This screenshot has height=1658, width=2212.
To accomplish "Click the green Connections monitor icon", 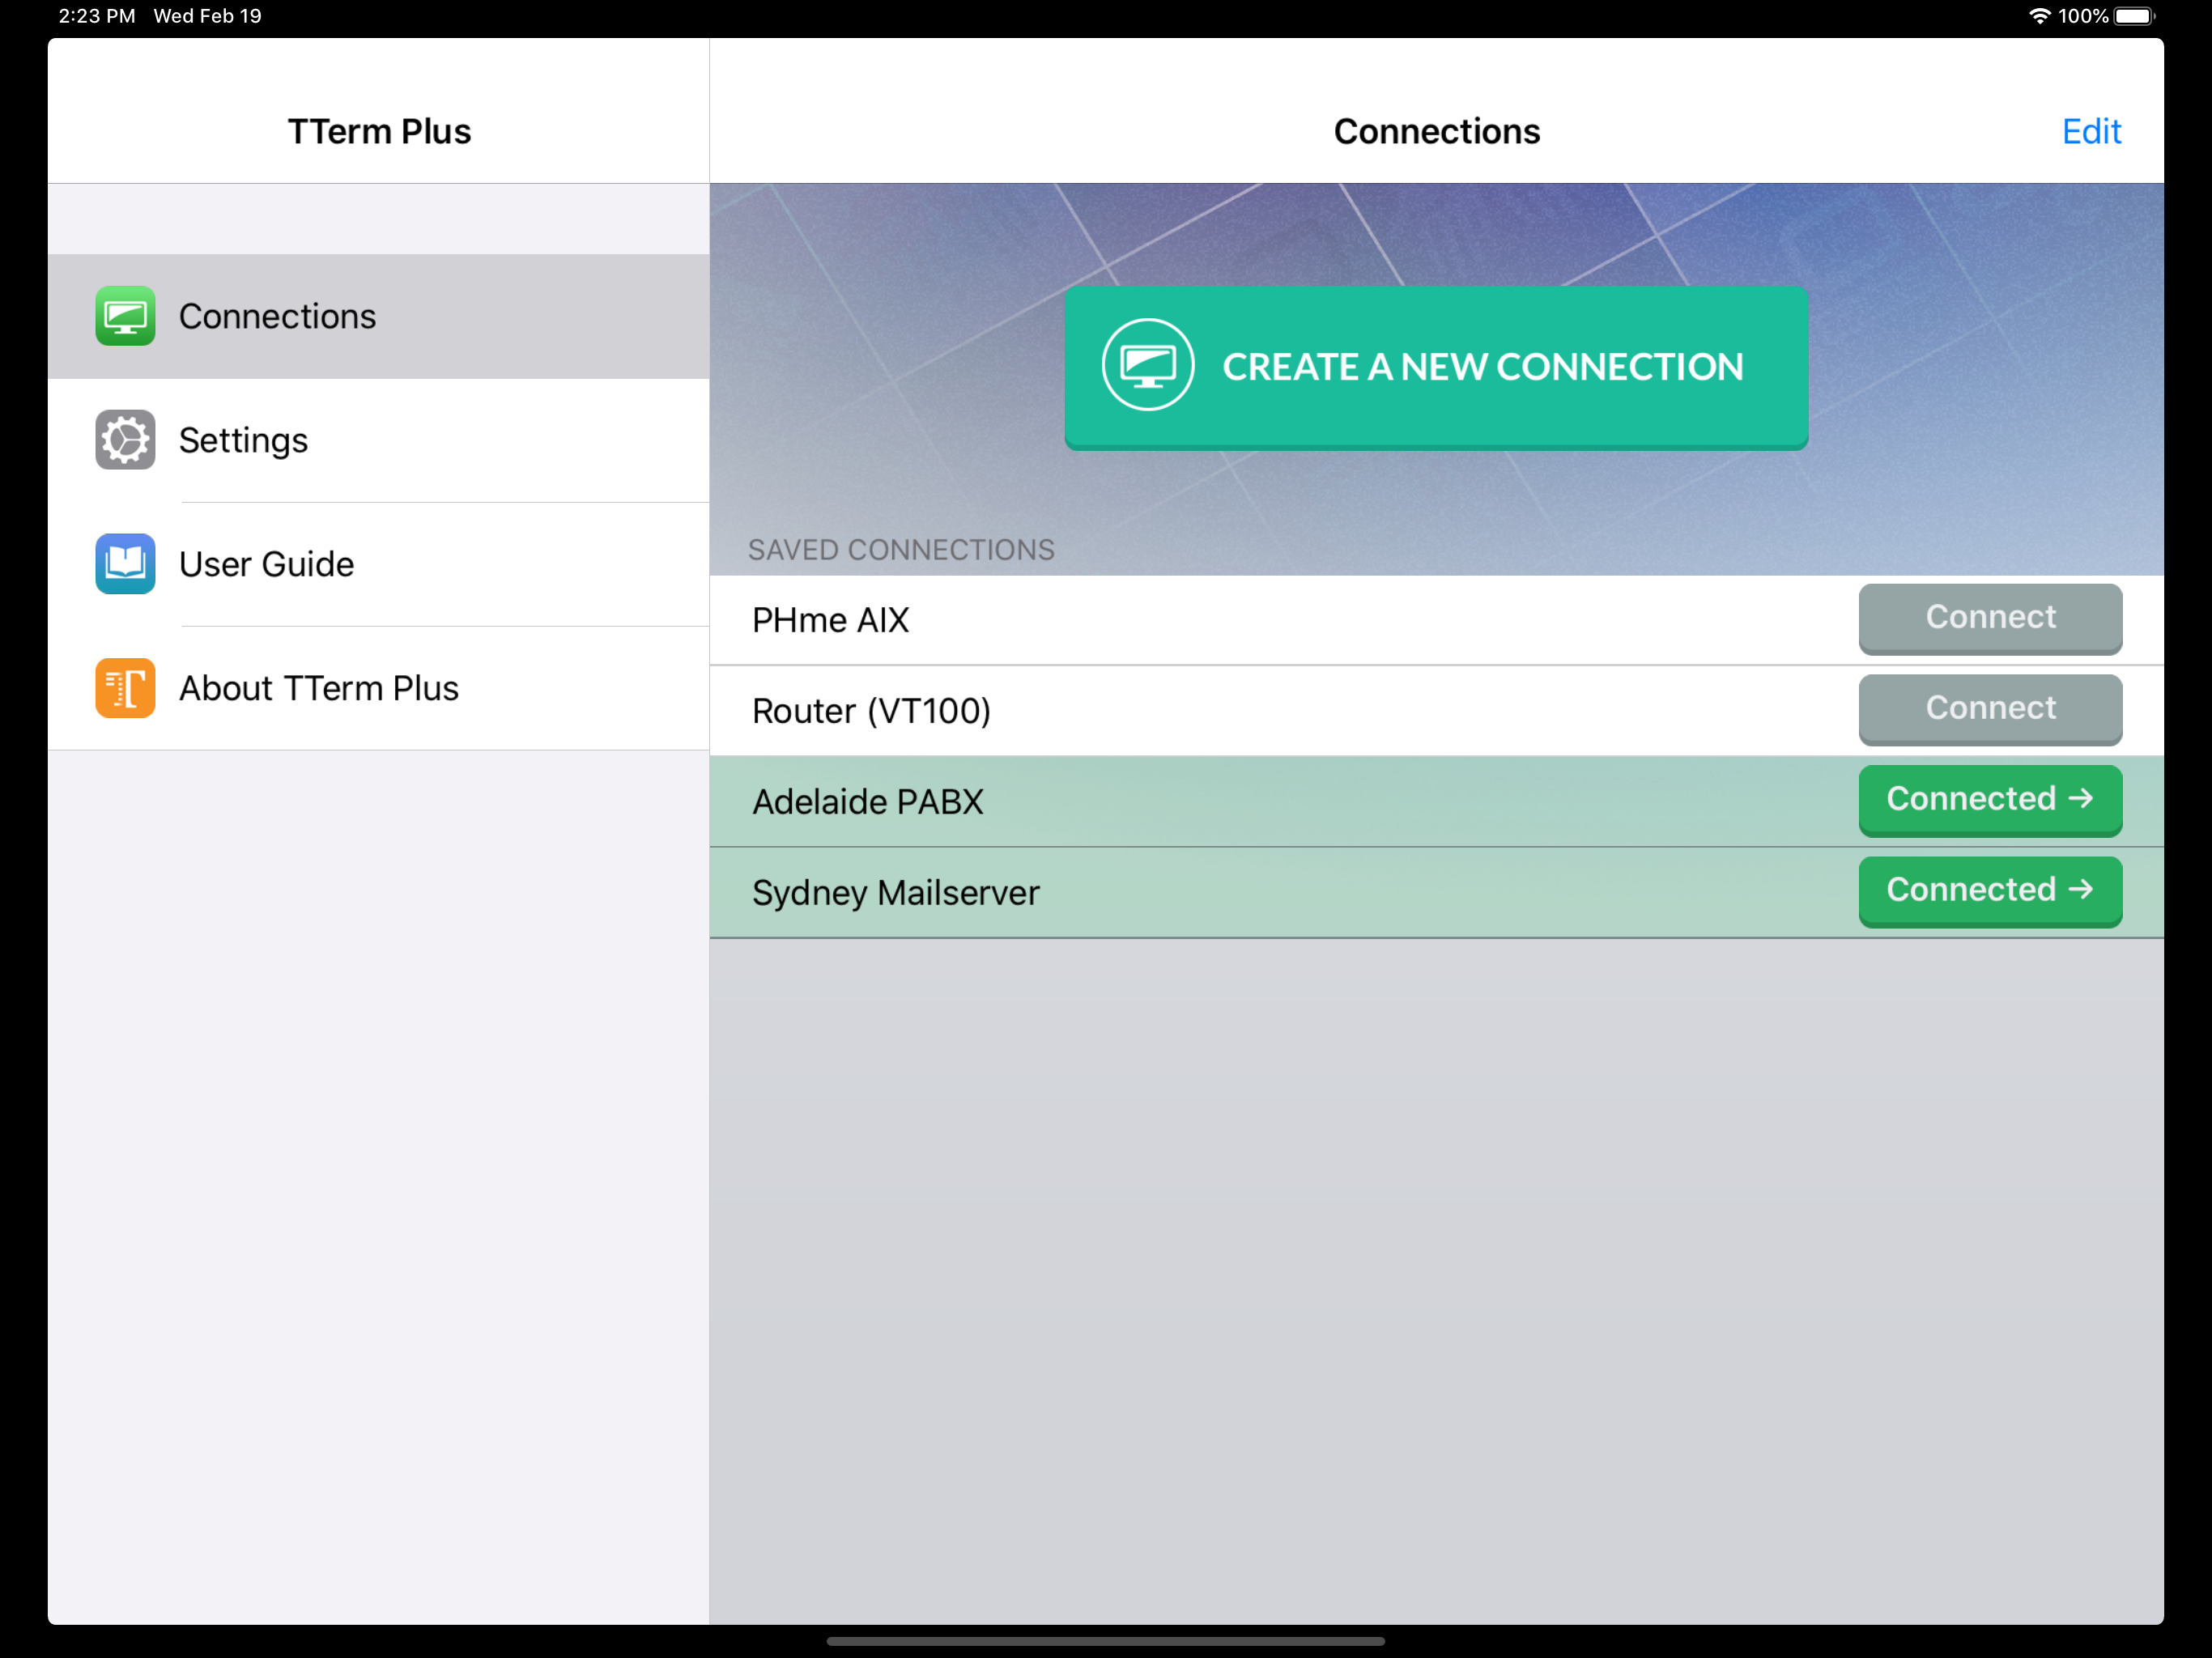I will tap(125, 316).
